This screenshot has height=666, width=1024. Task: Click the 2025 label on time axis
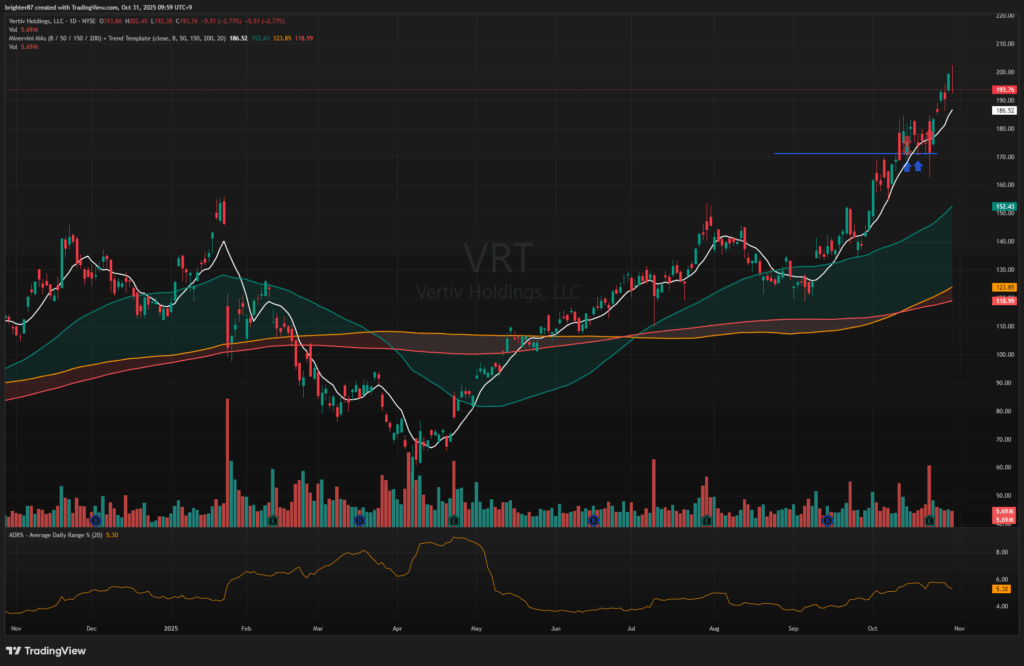[x=168, y=630]
